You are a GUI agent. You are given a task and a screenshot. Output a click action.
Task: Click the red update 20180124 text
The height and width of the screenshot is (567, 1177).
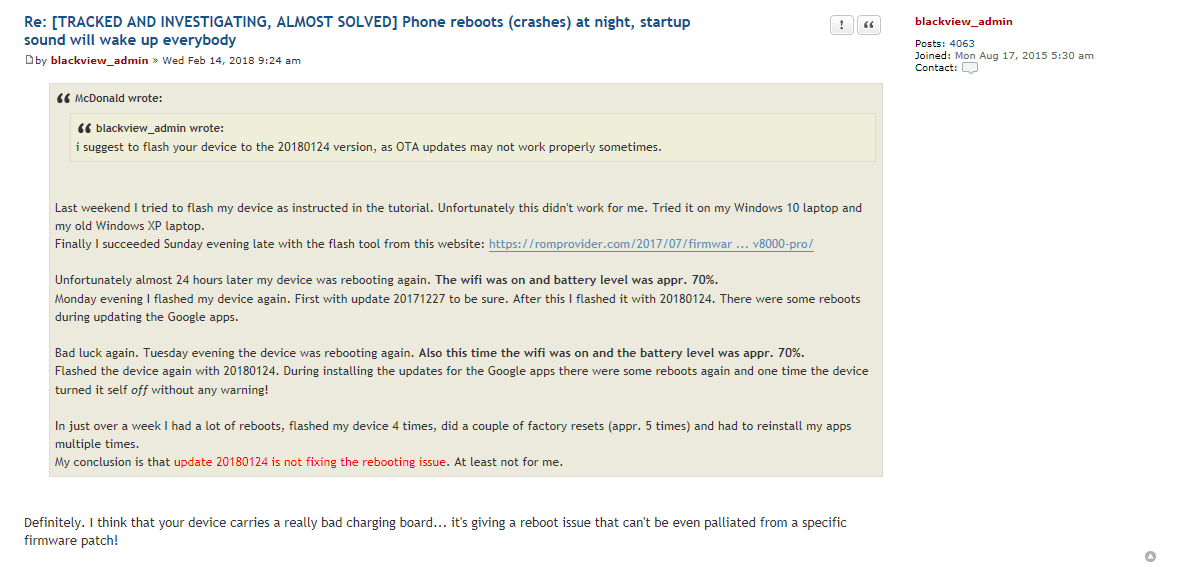coord(310,463)
